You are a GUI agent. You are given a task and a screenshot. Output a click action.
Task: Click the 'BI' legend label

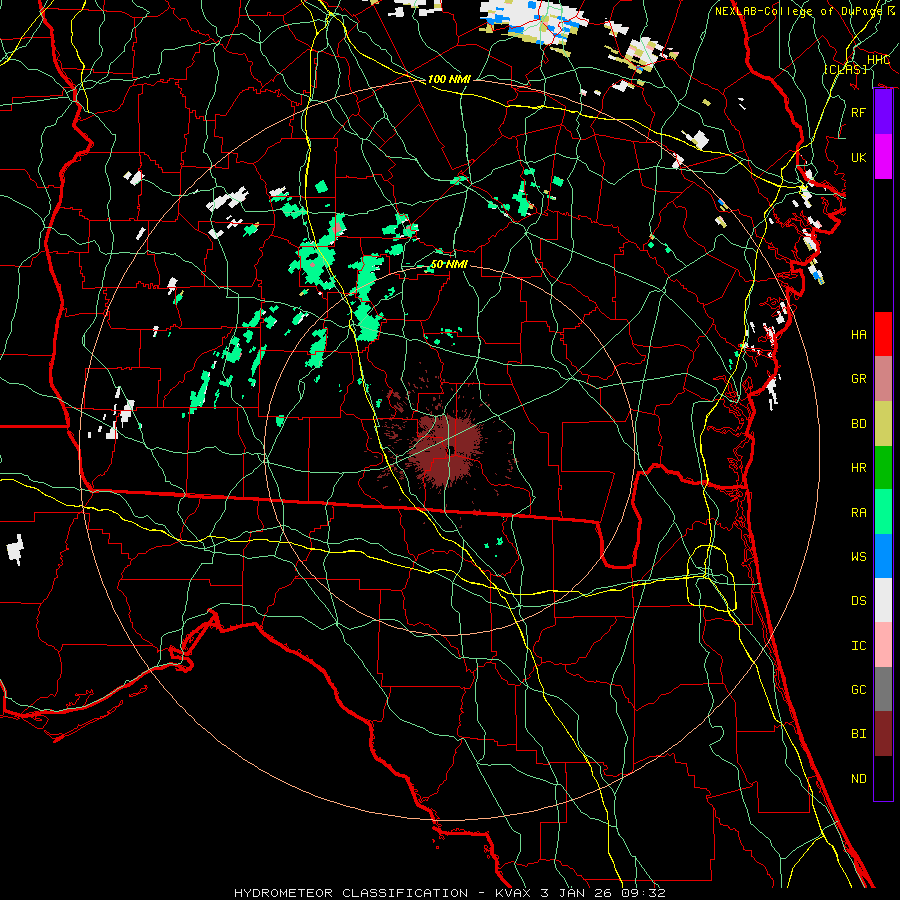(x=858, y=734)
